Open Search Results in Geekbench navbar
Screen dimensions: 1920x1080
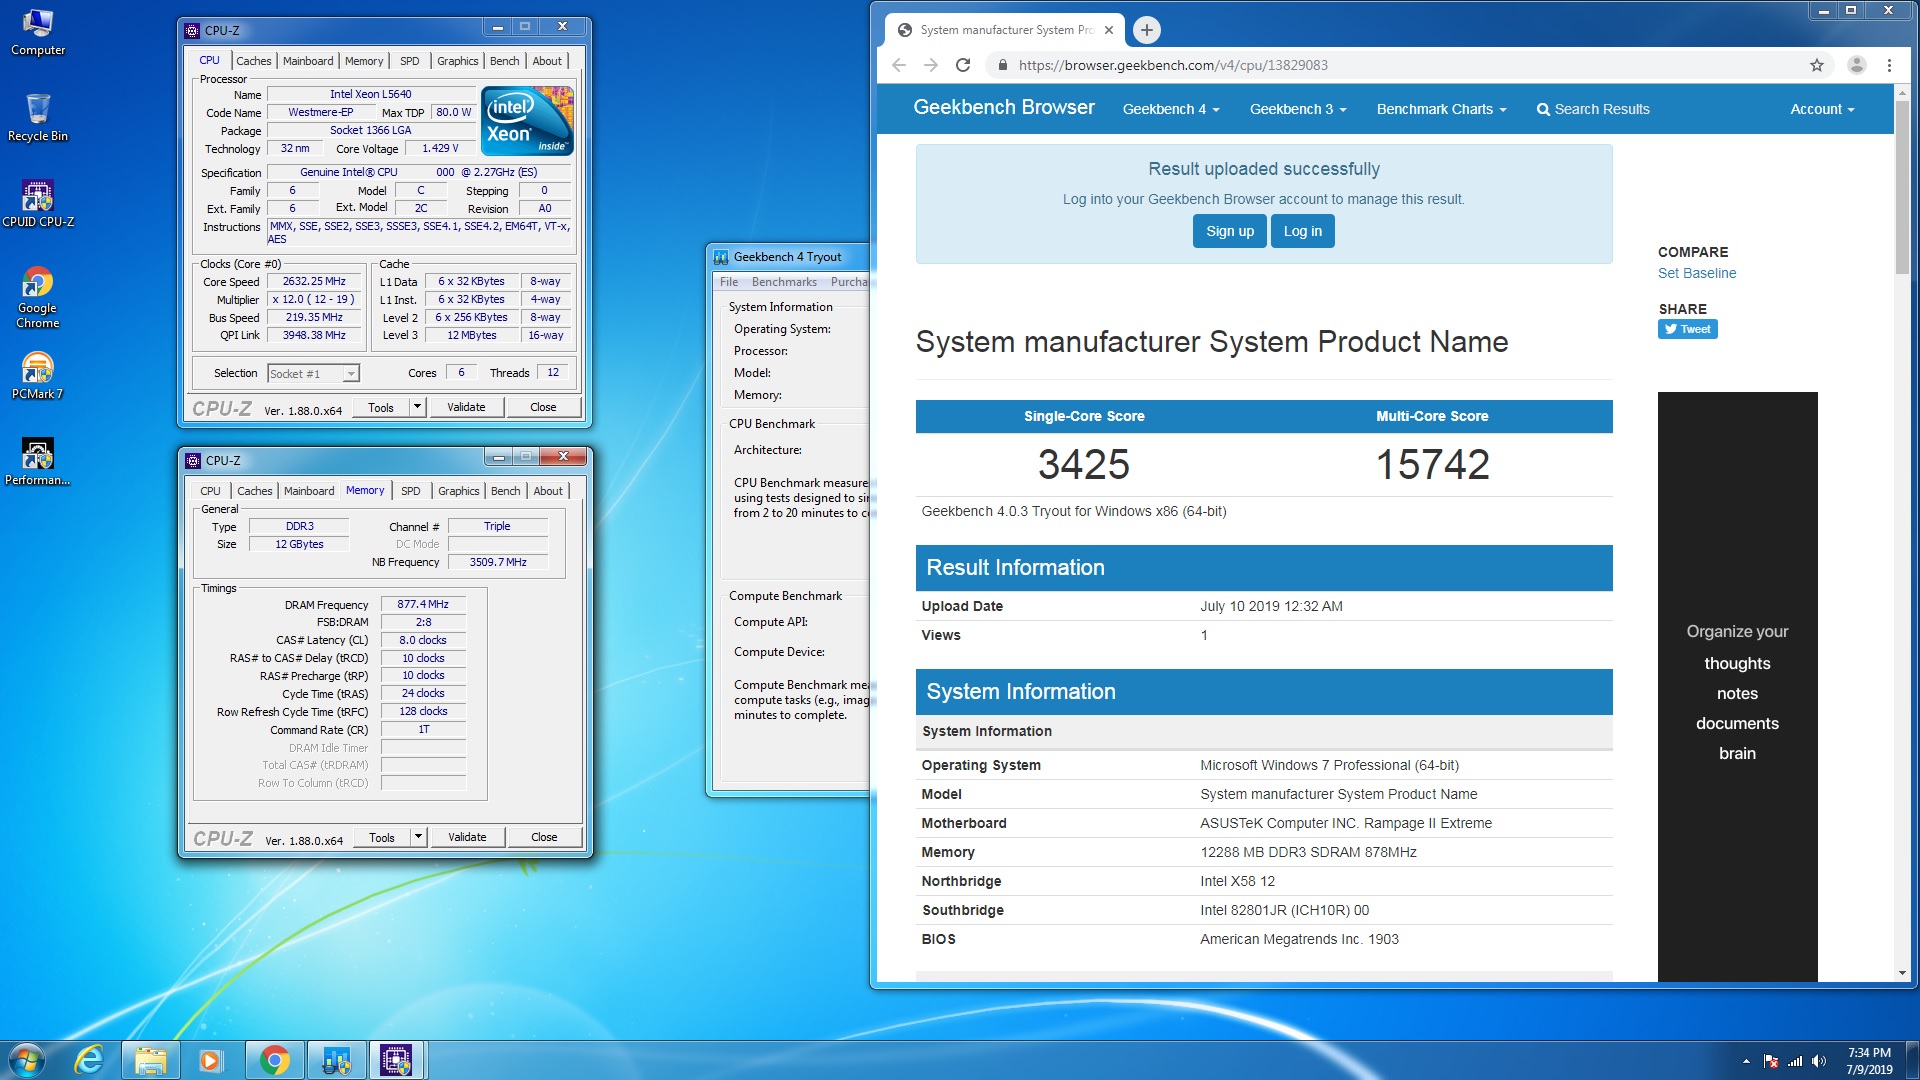coord(1593,109)
